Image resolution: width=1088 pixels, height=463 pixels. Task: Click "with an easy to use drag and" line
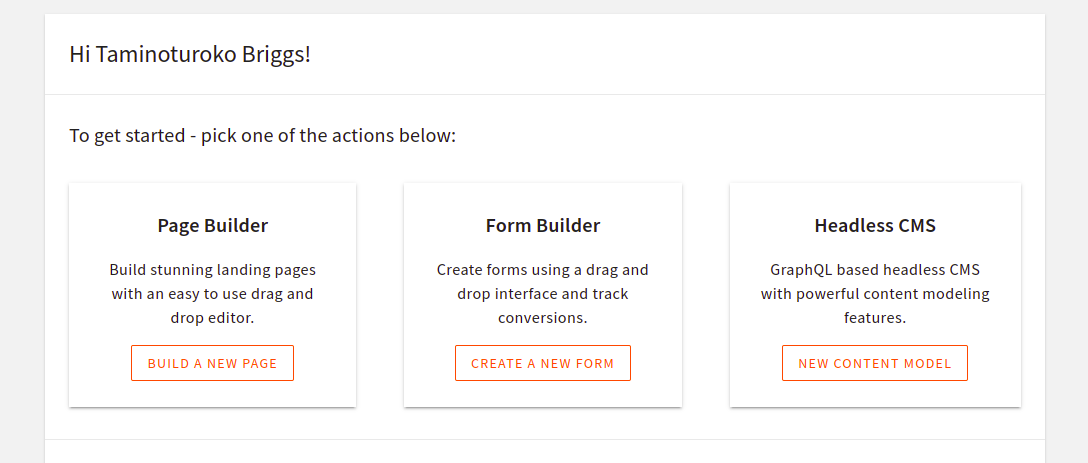(x=212, y=294)
